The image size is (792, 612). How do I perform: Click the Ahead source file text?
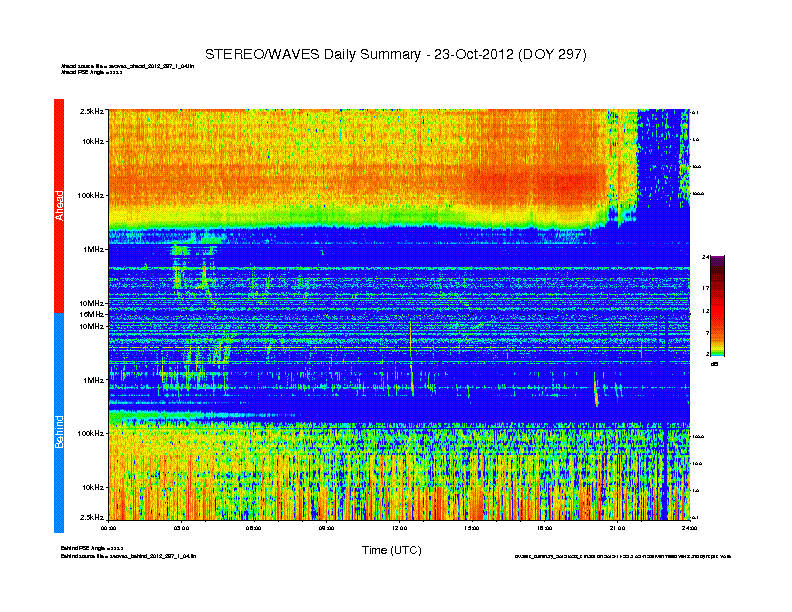(127, 66)
